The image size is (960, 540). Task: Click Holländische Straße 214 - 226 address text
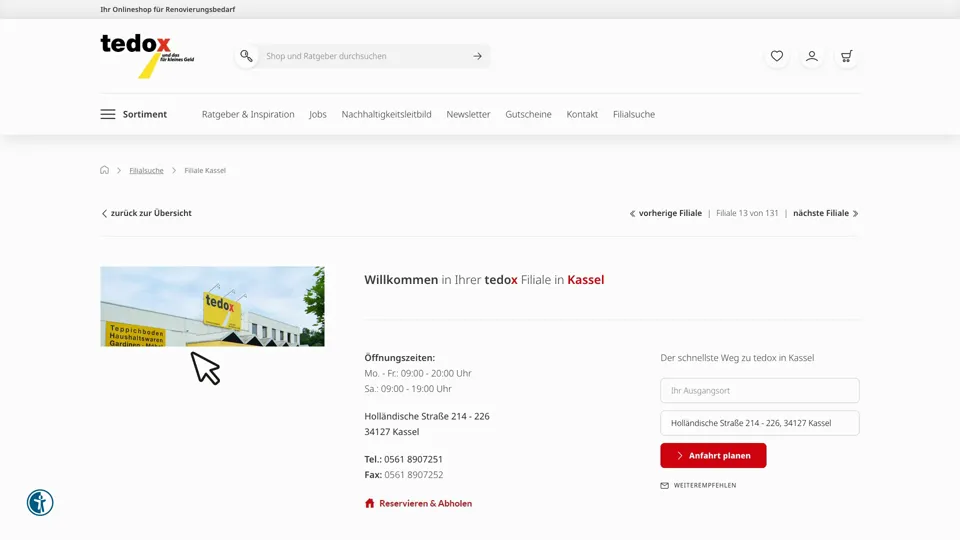click(x=427, y=416)
